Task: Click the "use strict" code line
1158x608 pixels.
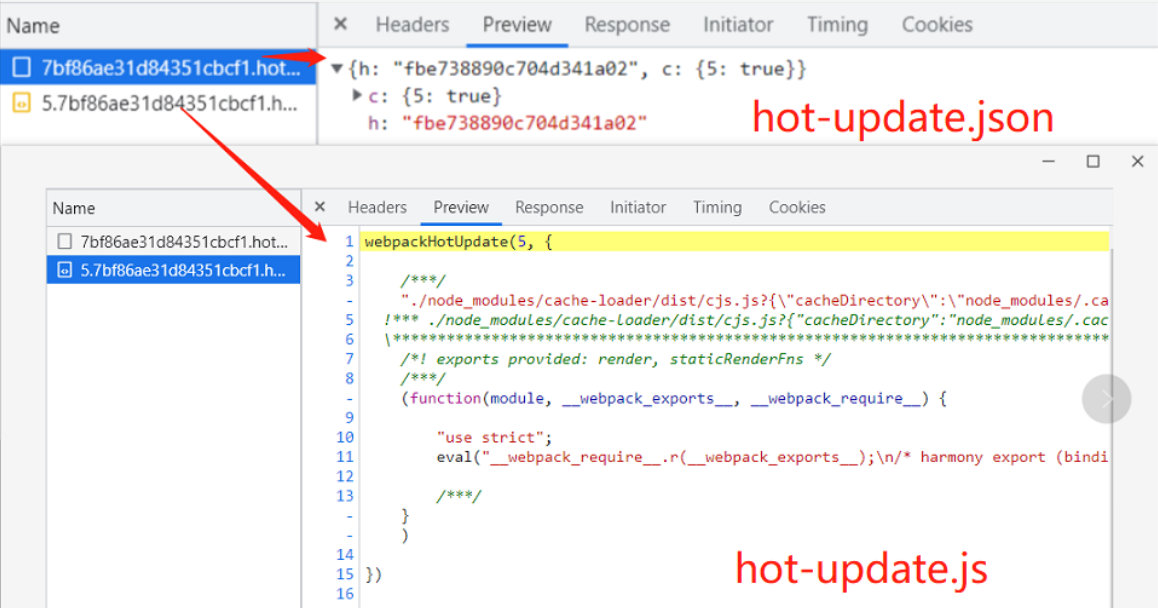Action: tap(494, 437)
